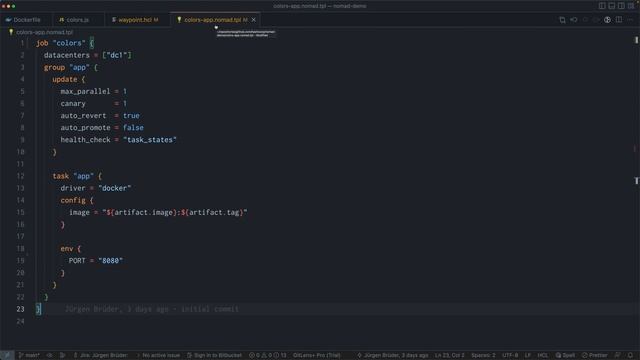
Task: Change the UTF-8 file encoding
Action: [510, 355]
